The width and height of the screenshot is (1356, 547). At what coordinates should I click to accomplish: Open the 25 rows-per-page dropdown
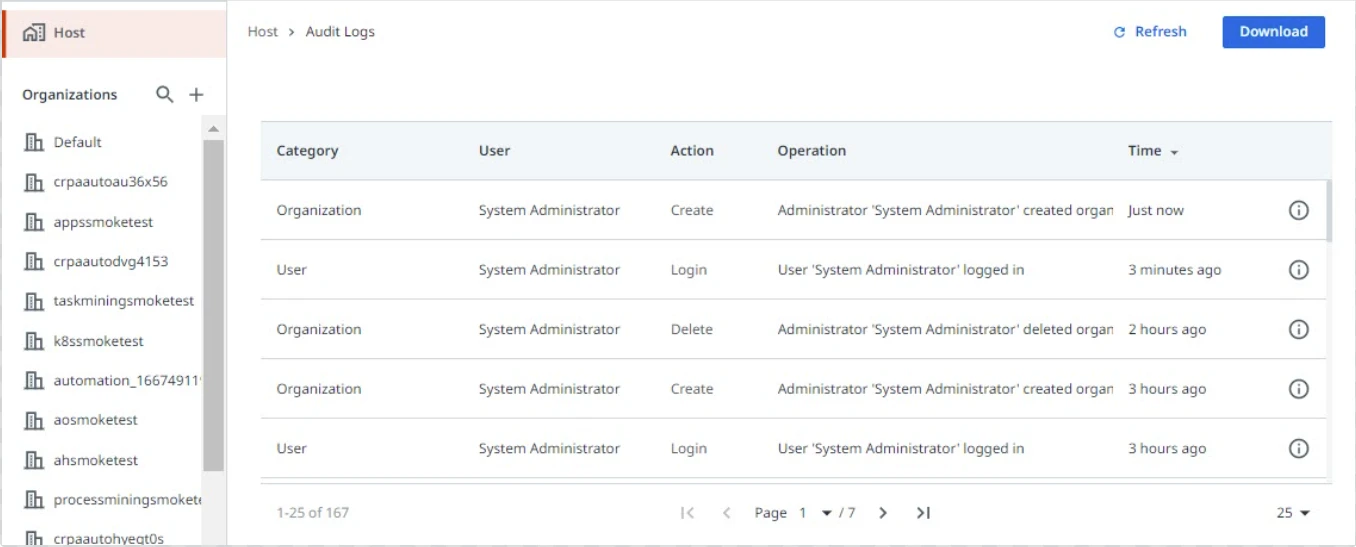1292,513
